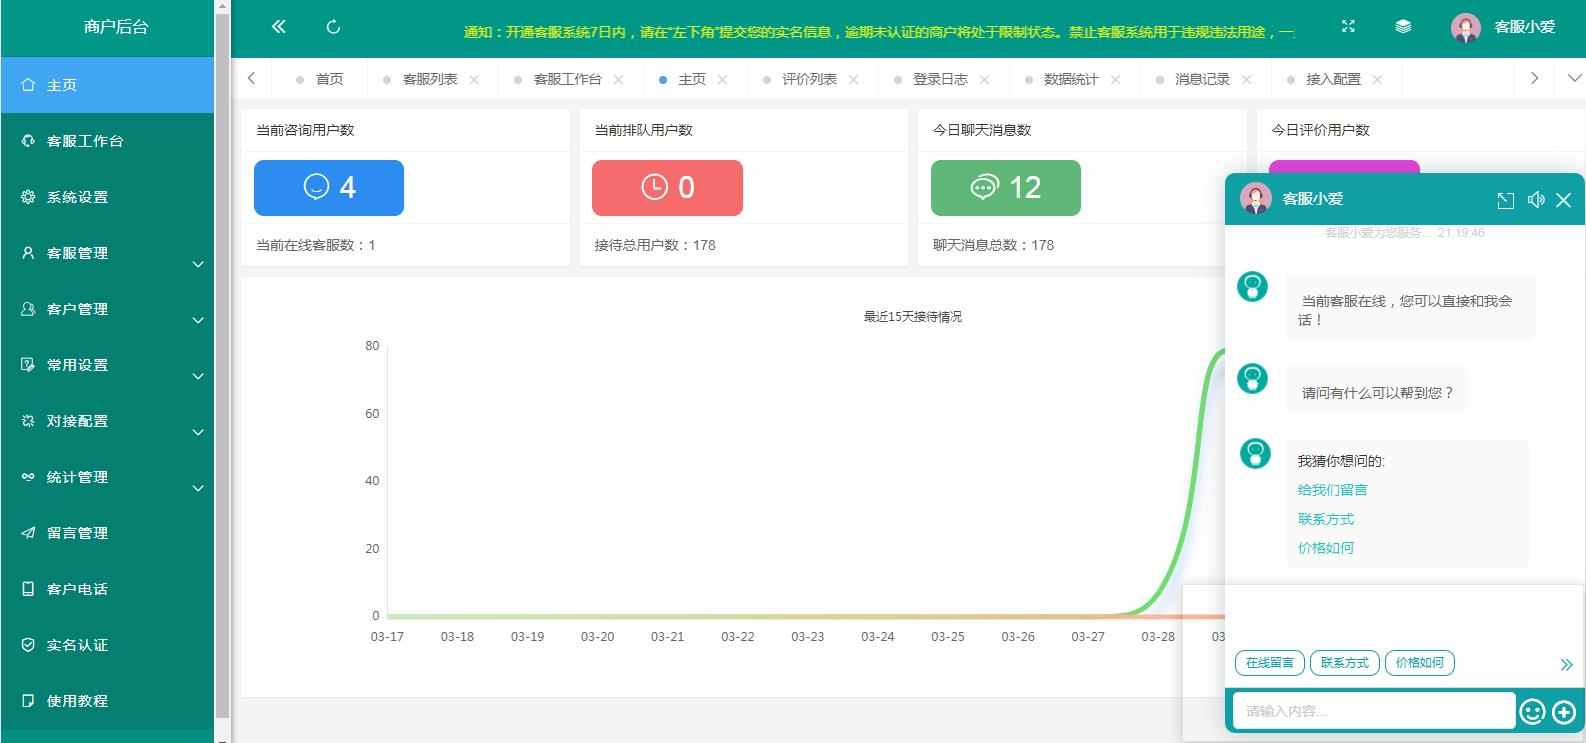Expand 对接配置 submenu chevron
The height and width of the screenshot is (743, 1586).
tap(198, 433)
